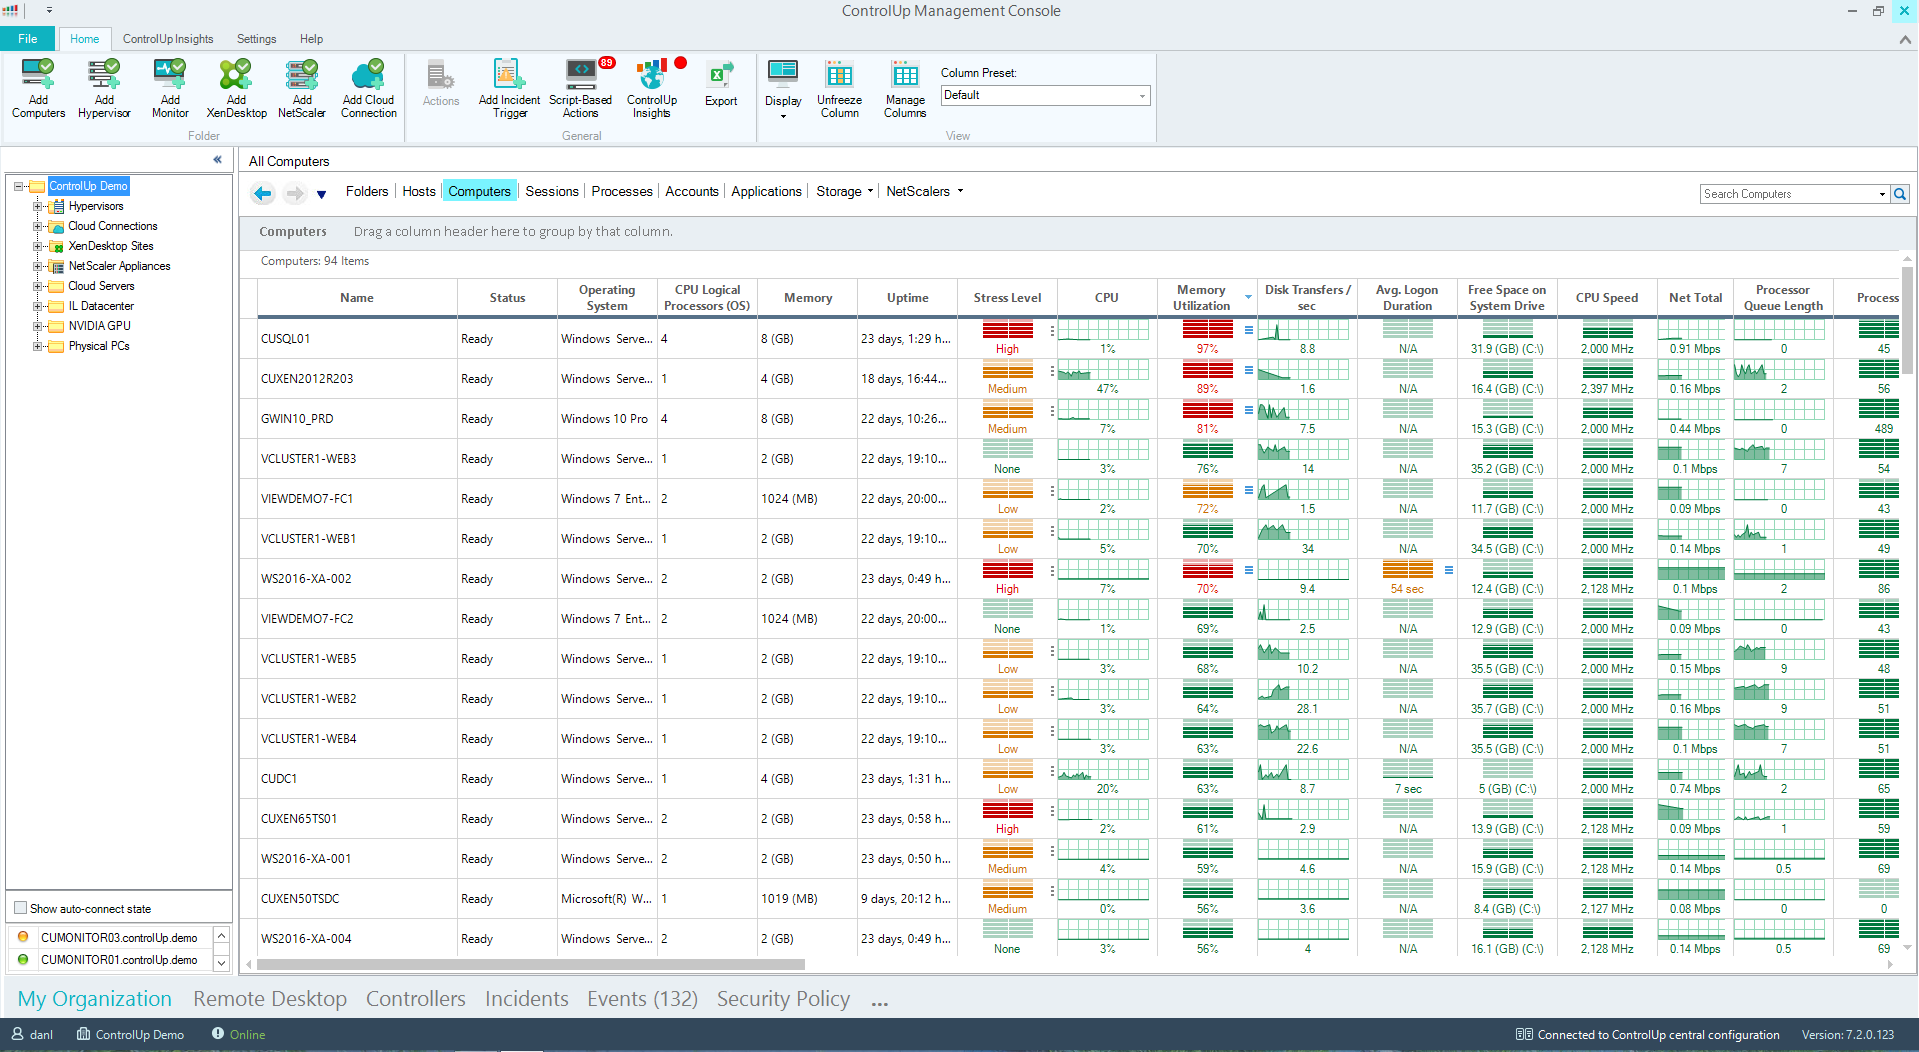Collapse the folder tree pane
The width and height of the screenshot is (1919, 1052).
pos(217,160)
